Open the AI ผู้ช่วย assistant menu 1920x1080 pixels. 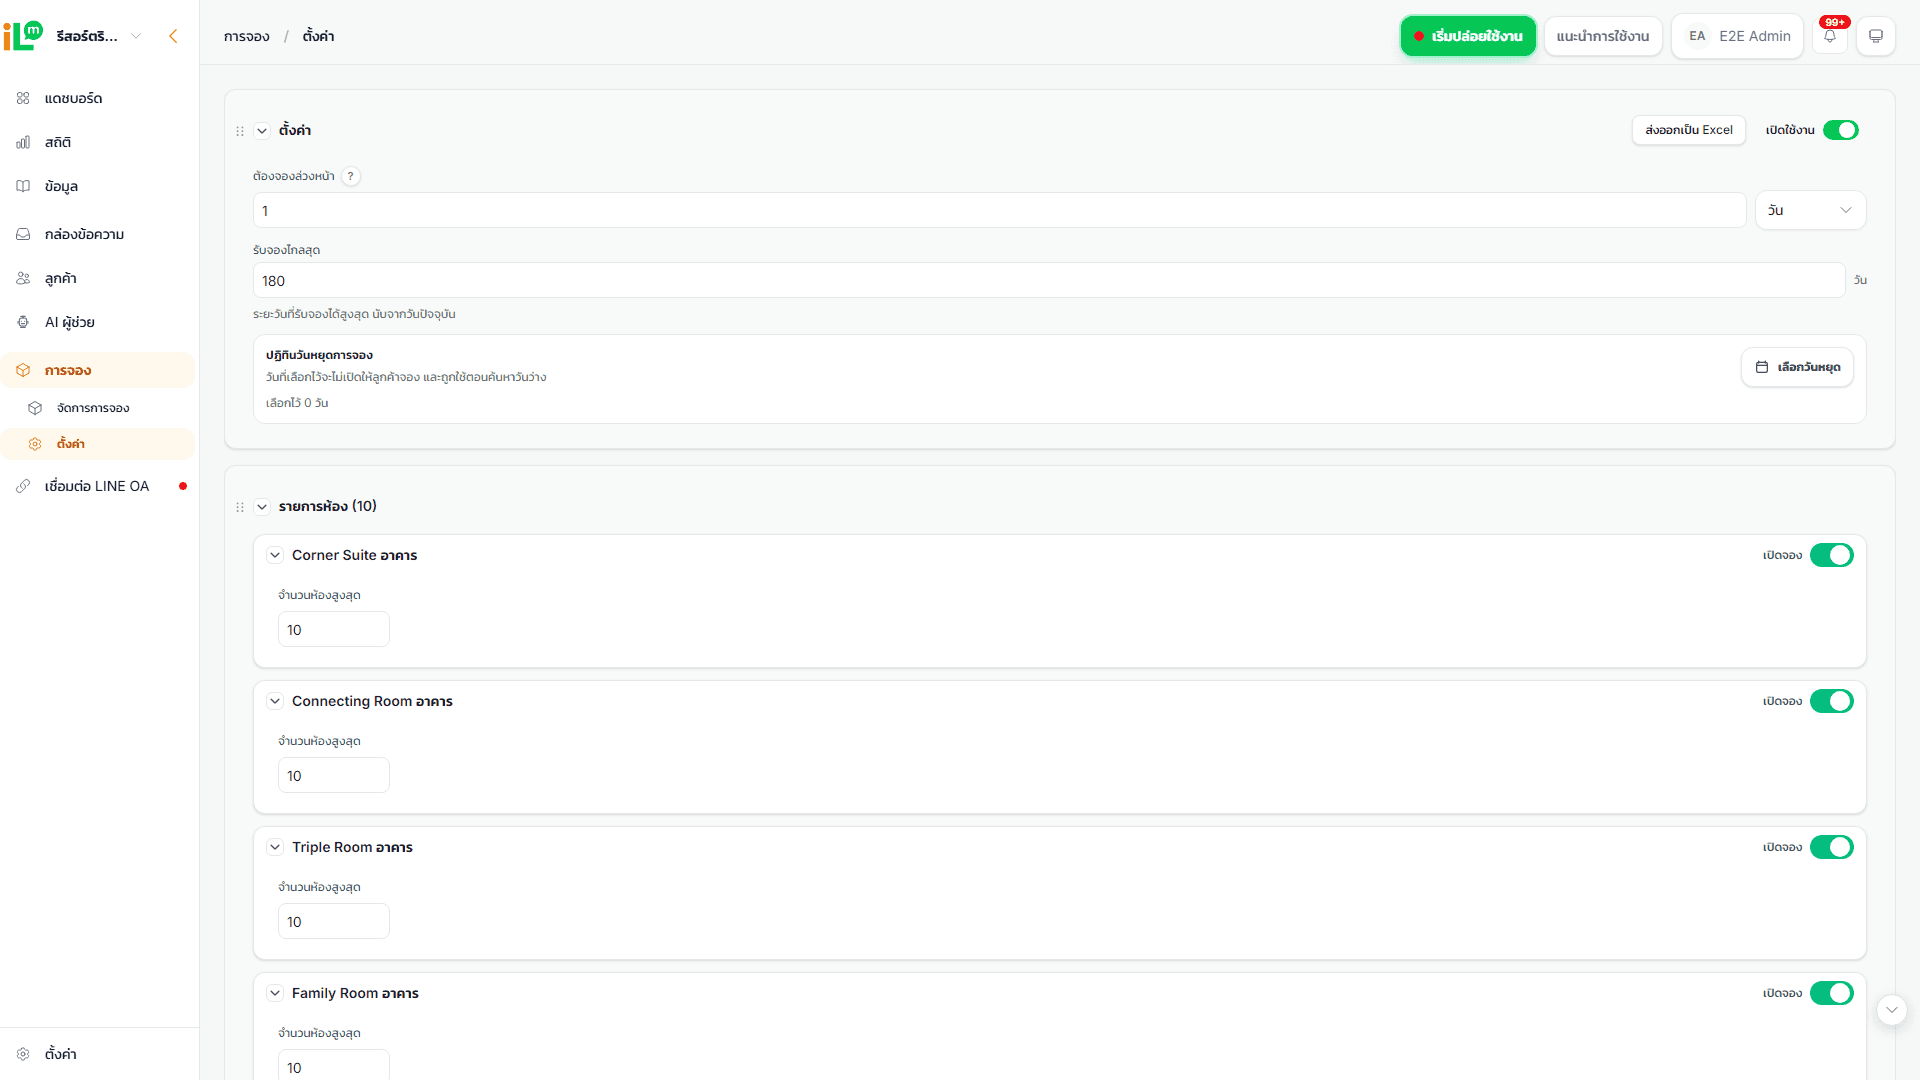[98, 322]
